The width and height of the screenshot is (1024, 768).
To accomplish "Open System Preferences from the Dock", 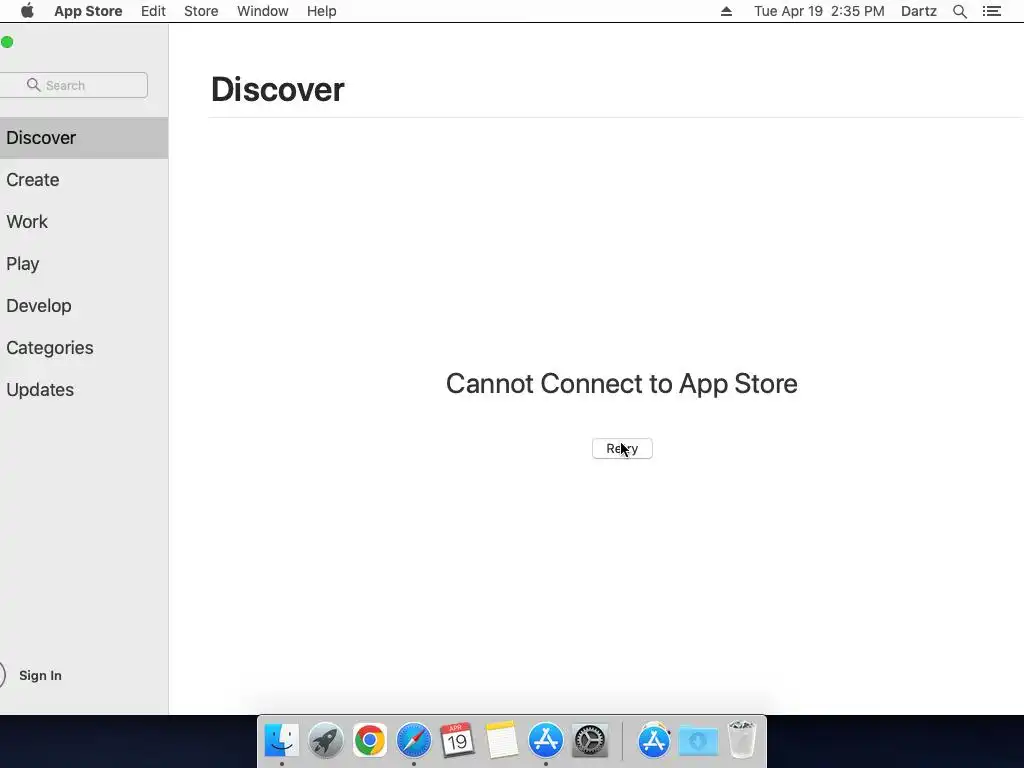I will [x=590, y=741].
